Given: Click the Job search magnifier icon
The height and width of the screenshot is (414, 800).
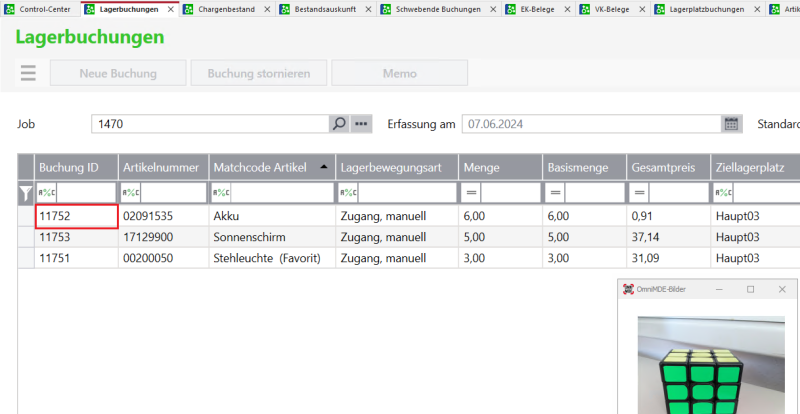Looking at the screenshot, I should pyautogui.click(x=339, y=124).
